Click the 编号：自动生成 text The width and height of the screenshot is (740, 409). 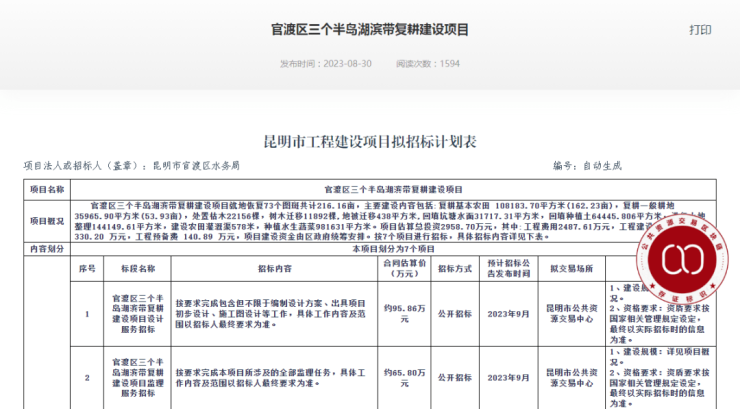click(x=586, y=165)
